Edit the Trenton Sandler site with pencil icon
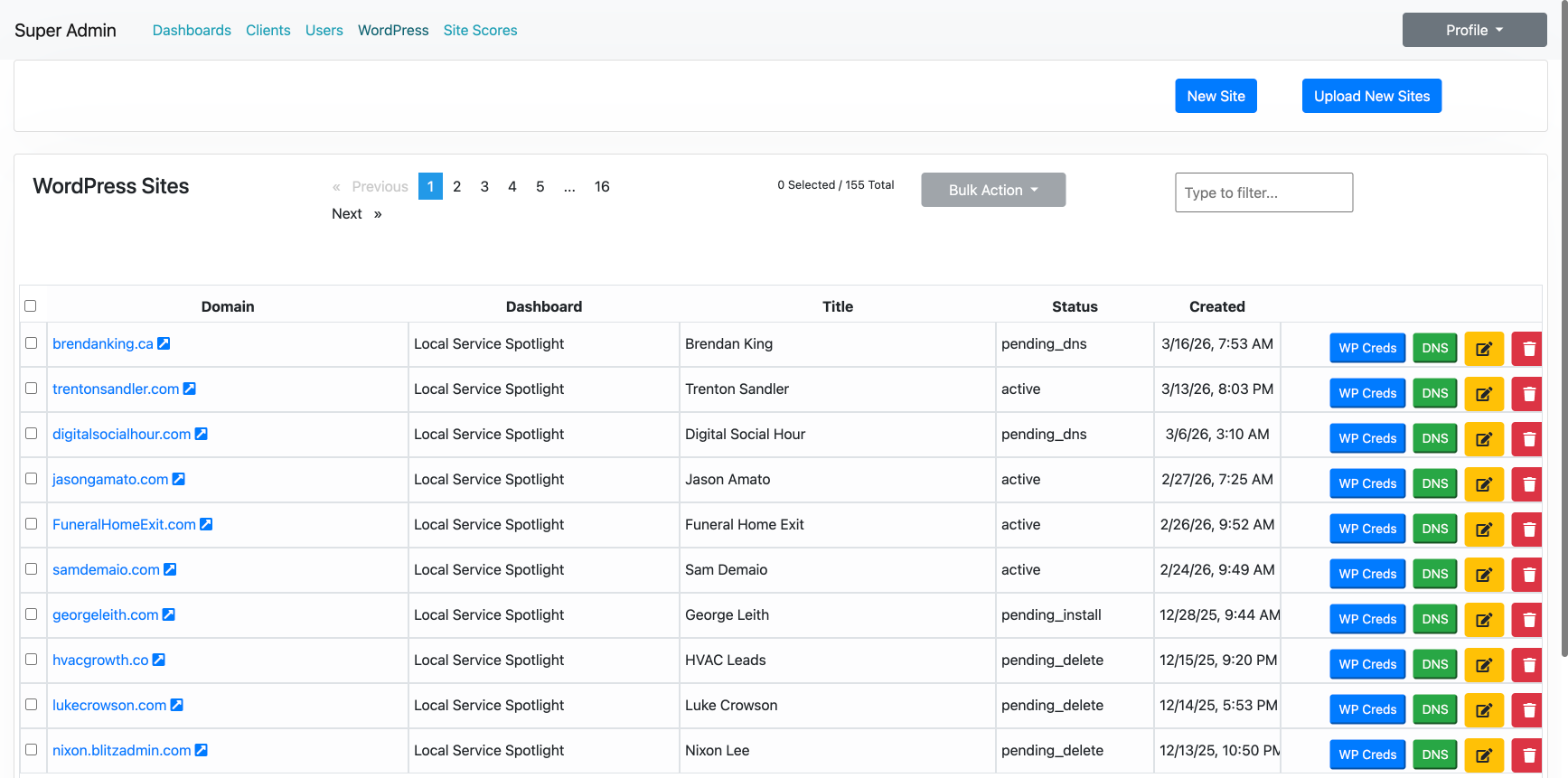1568x778 pixels. point(1484,394)
